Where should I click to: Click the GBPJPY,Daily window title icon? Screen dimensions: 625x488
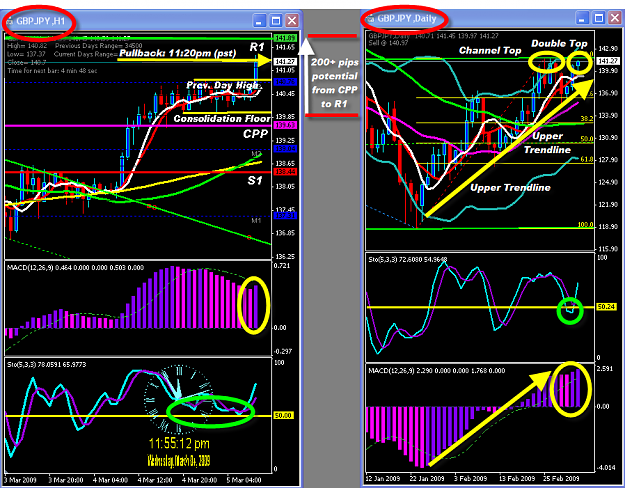(371, 19)
